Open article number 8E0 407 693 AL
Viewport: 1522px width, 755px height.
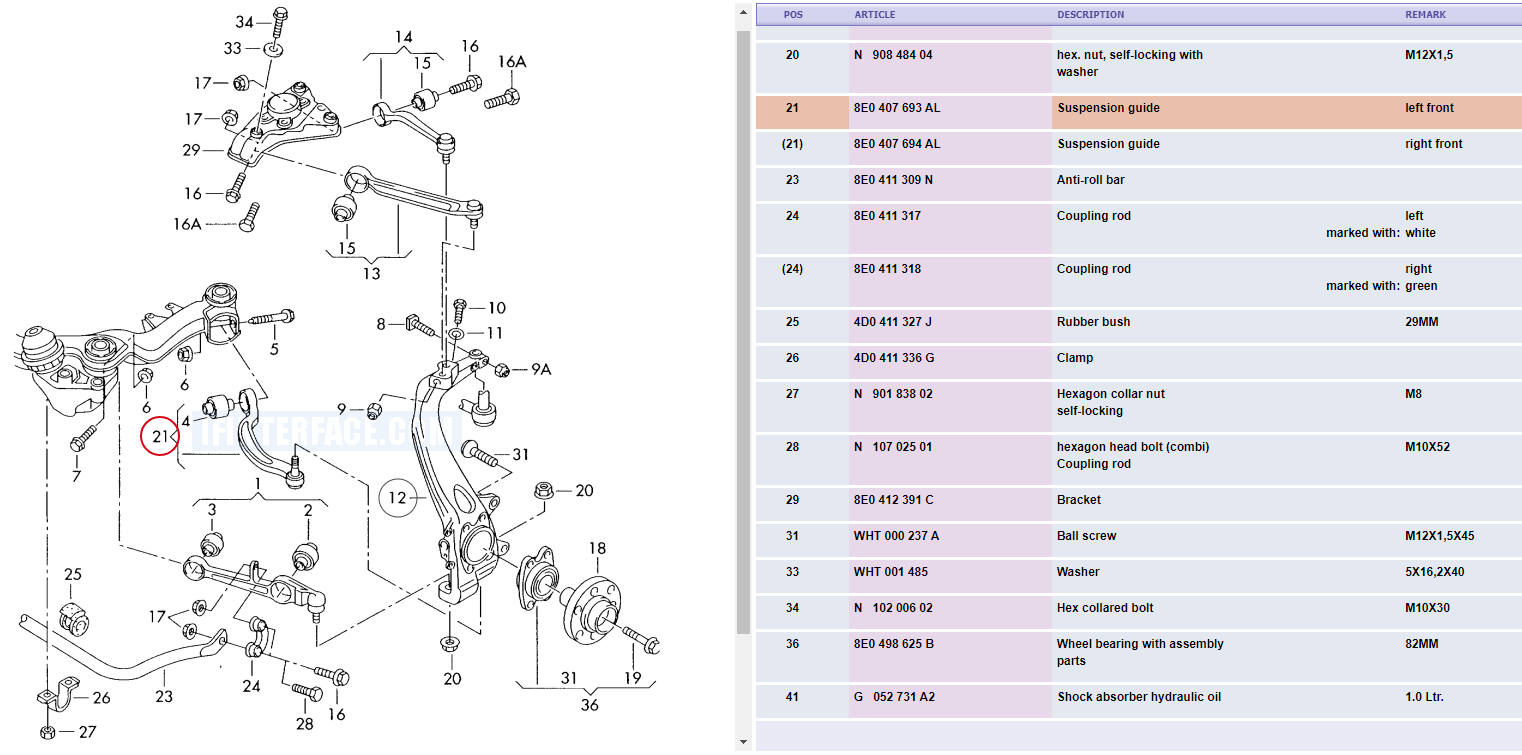[x=897, y=108]
